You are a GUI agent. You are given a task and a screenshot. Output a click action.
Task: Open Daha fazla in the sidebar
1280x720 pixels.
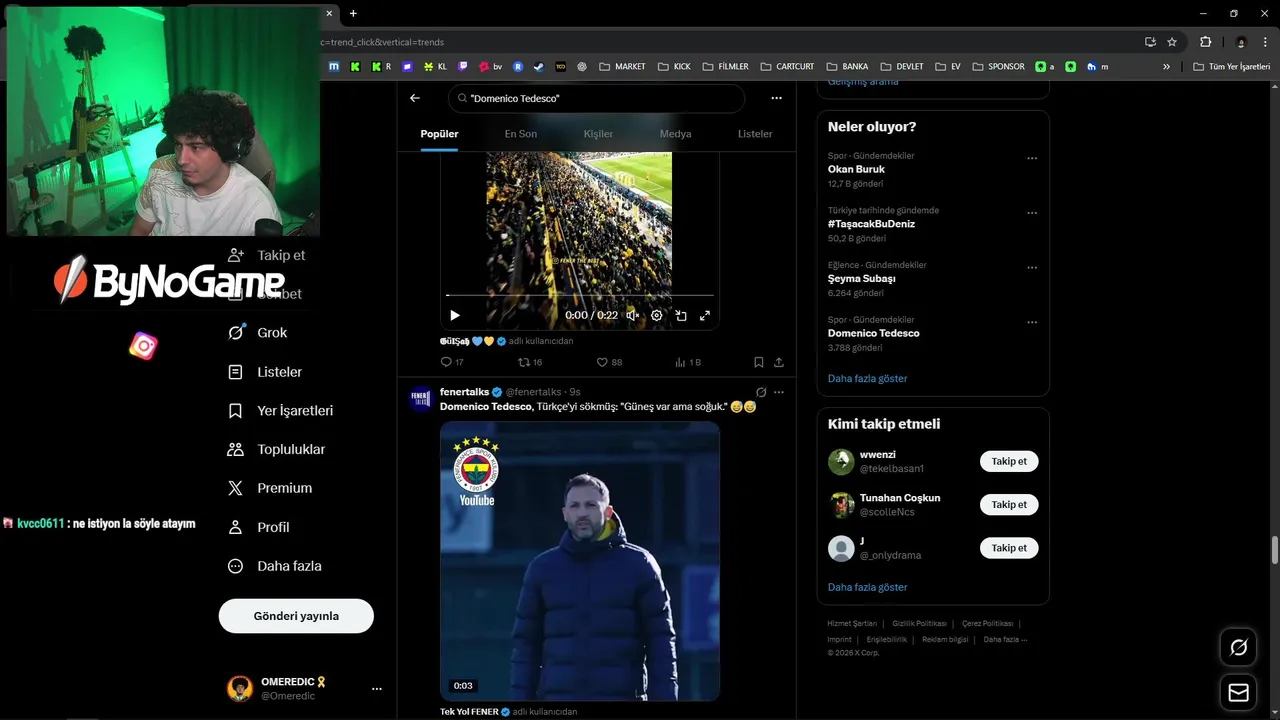[274, 566]
